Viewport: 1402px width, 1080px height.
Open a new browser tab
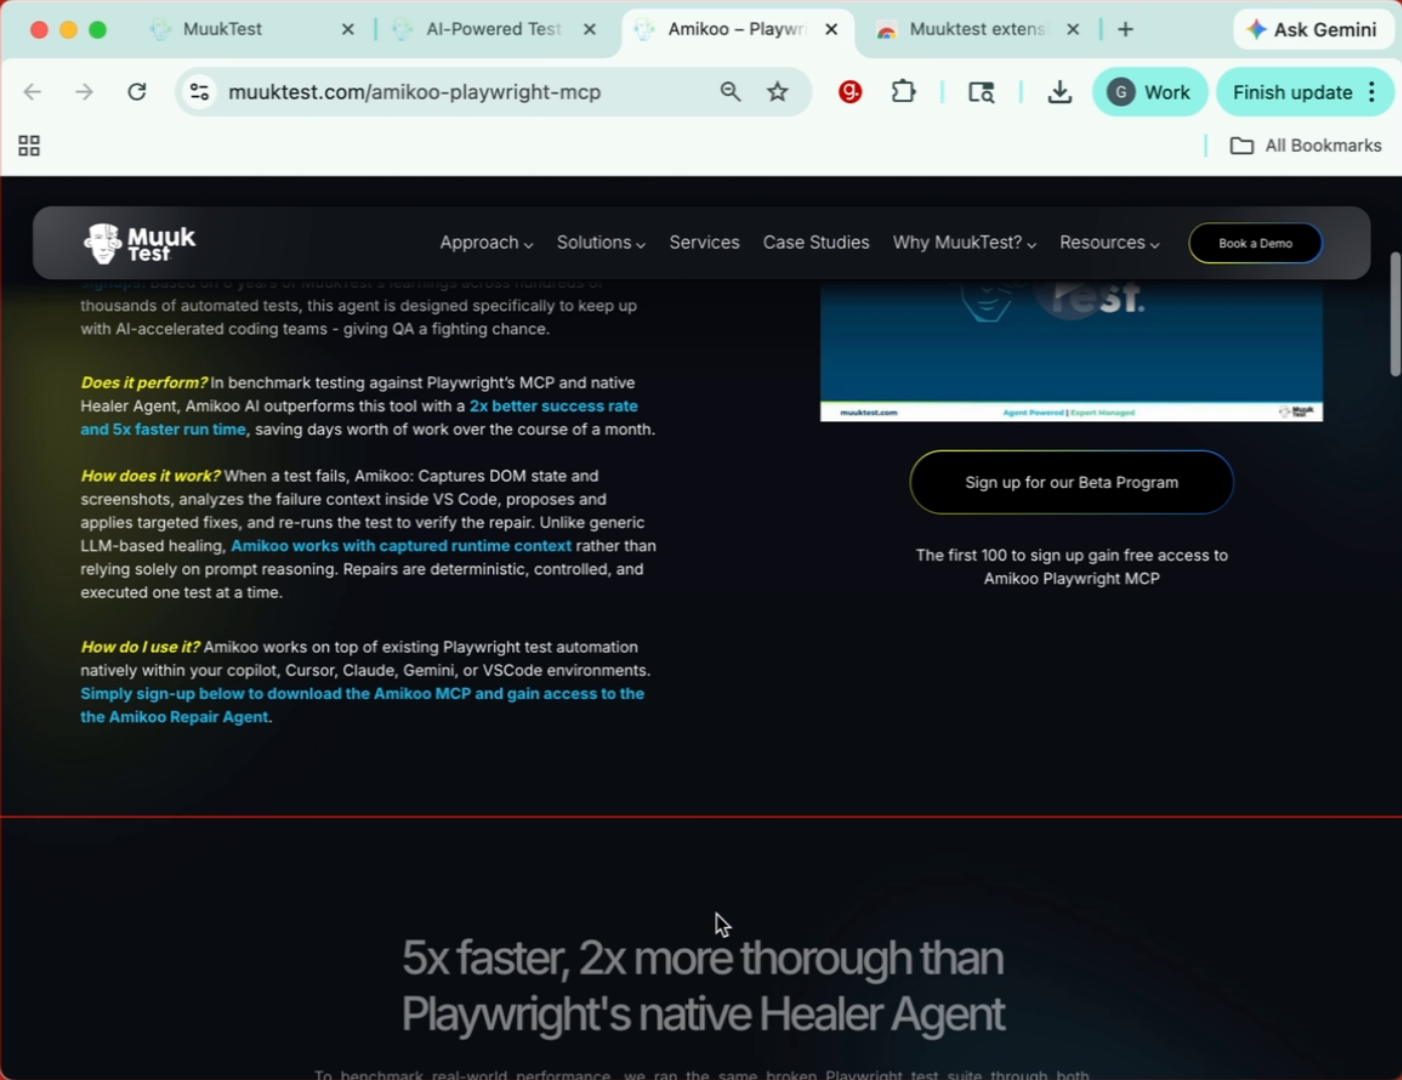point(1126,30)
